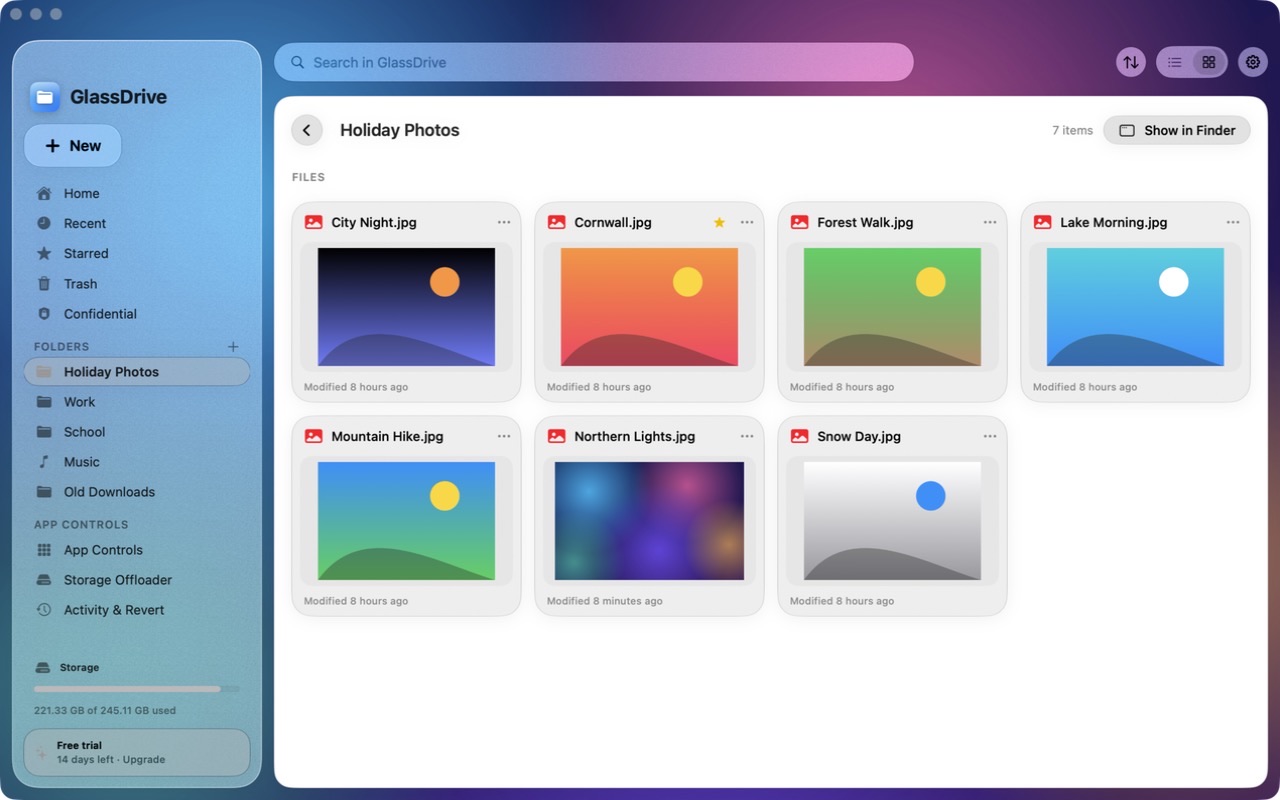
Task: Click the magnifier icon in the search bar
Action: 297,62
